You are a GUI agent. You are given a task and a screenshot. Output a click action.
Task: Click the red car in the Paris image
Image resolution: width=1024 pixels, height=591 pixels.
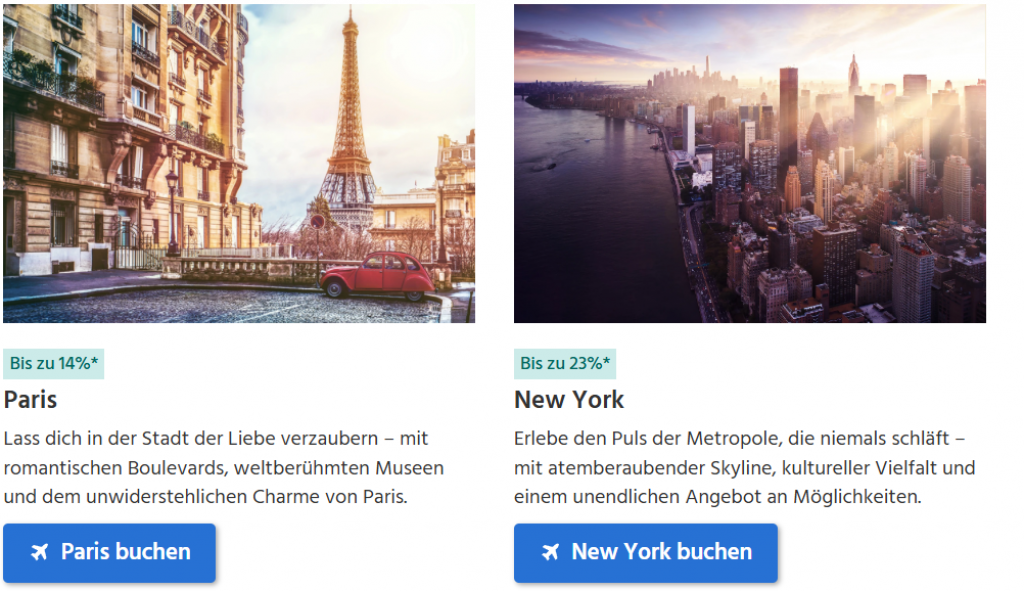[377, 276]
